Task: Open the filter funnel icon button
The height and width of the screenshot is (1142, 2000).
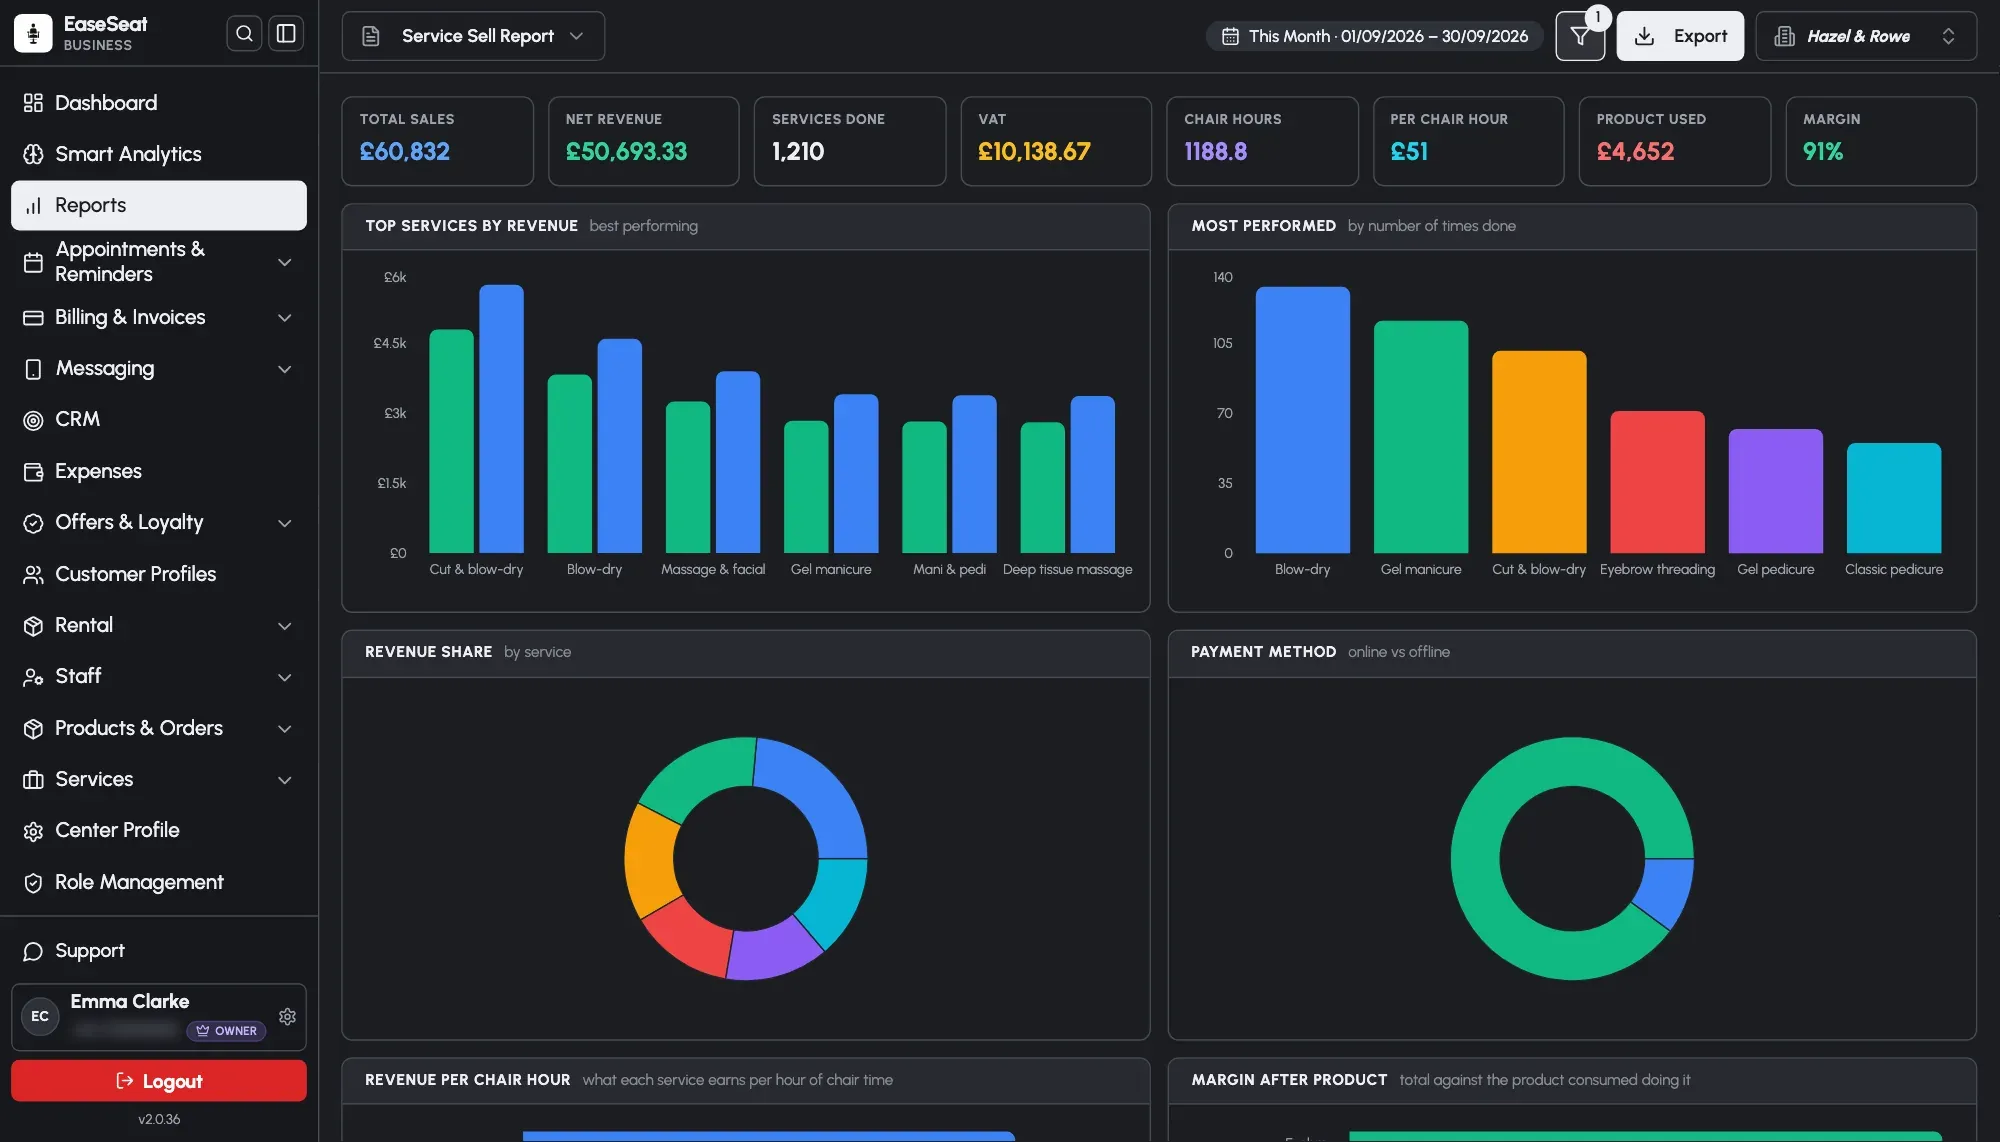Action: click(1580, 36)
